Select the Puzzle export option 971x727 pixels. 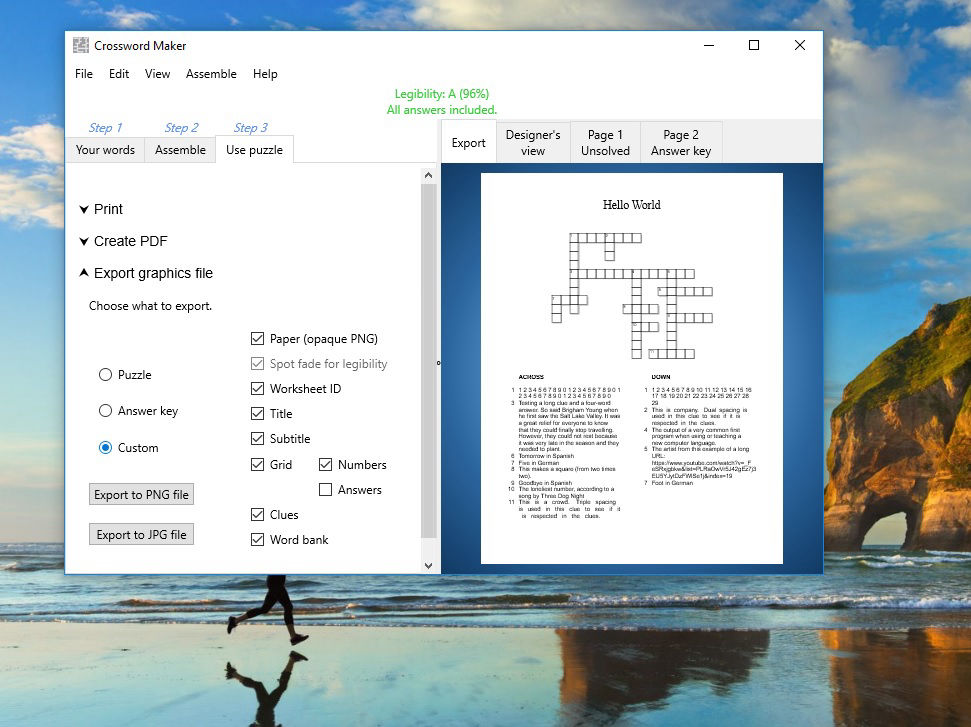[105, 374]
